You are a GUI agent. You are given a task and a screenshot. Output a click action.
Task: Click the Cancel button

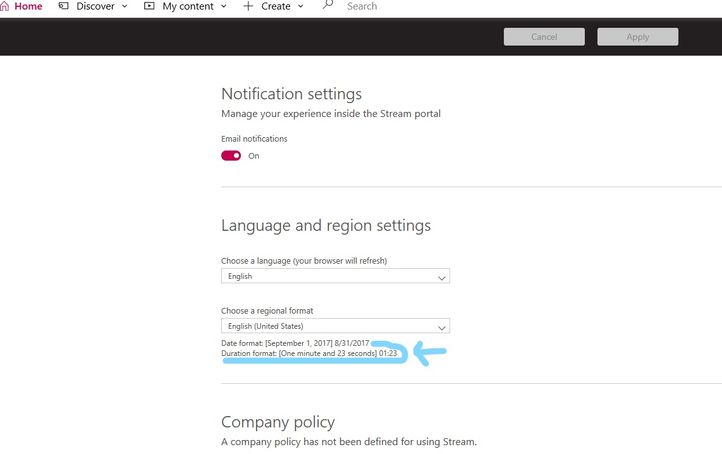544,37
